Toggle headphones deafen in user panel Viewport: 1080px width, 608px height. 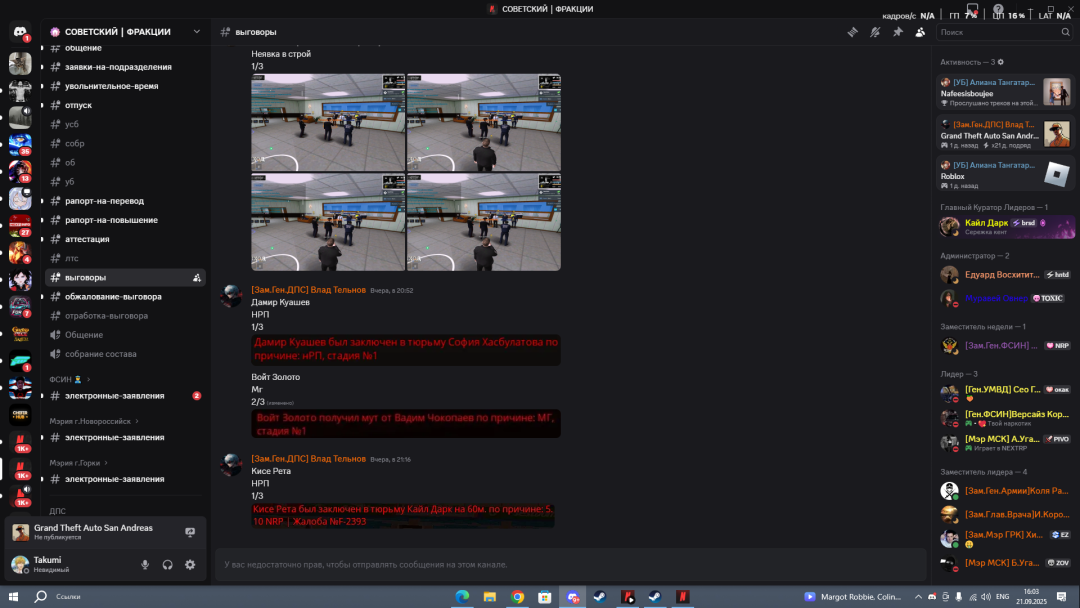pos(168,565)
